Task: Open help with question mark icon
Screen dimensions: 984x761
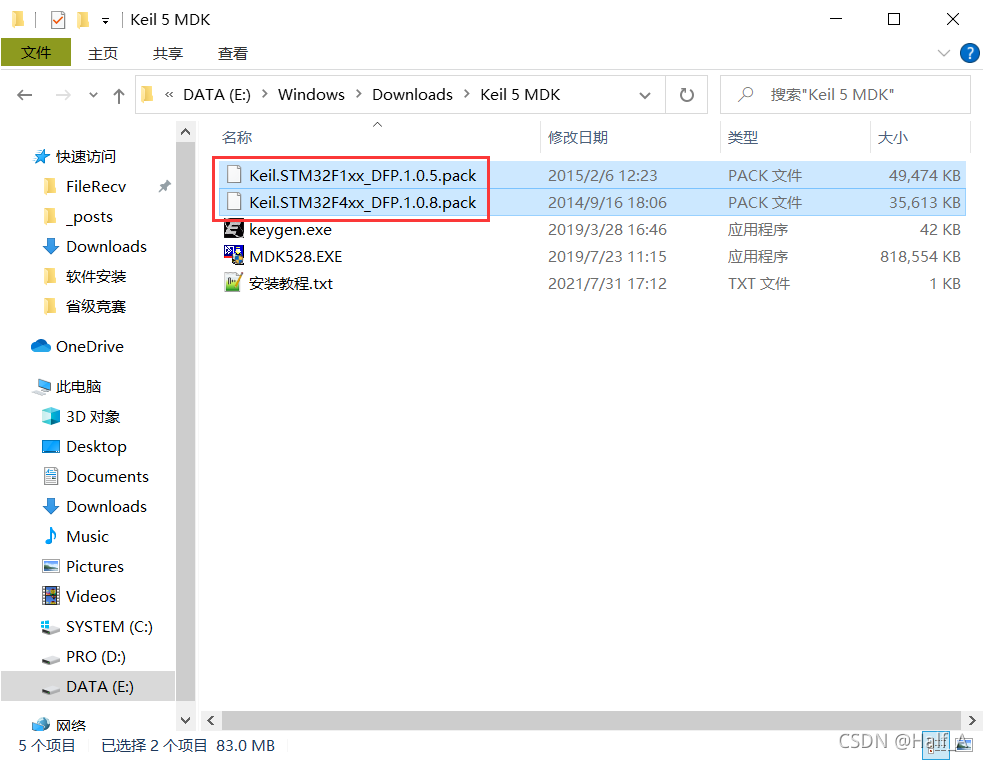Action: (969, 53)
